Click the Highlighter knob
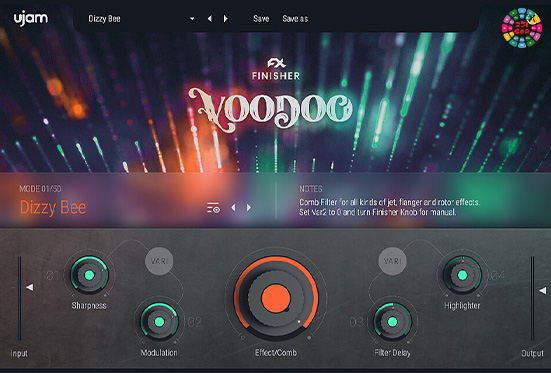 [x=462, y=275]
